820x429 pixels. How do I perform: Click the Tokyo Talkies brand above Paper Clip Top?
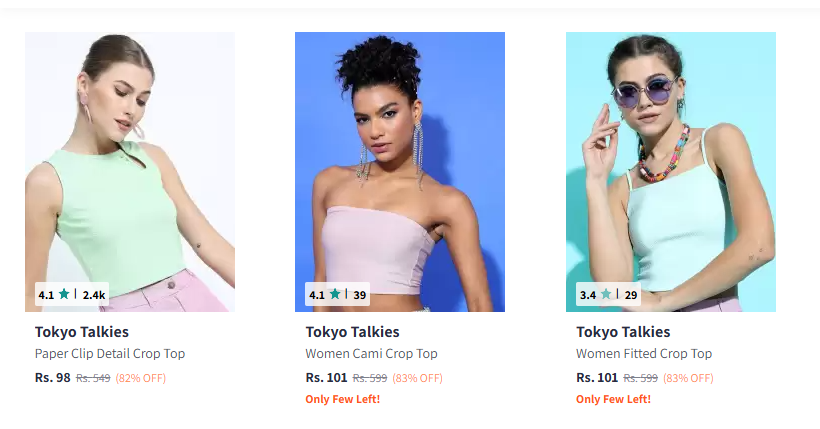click(82, 332)
